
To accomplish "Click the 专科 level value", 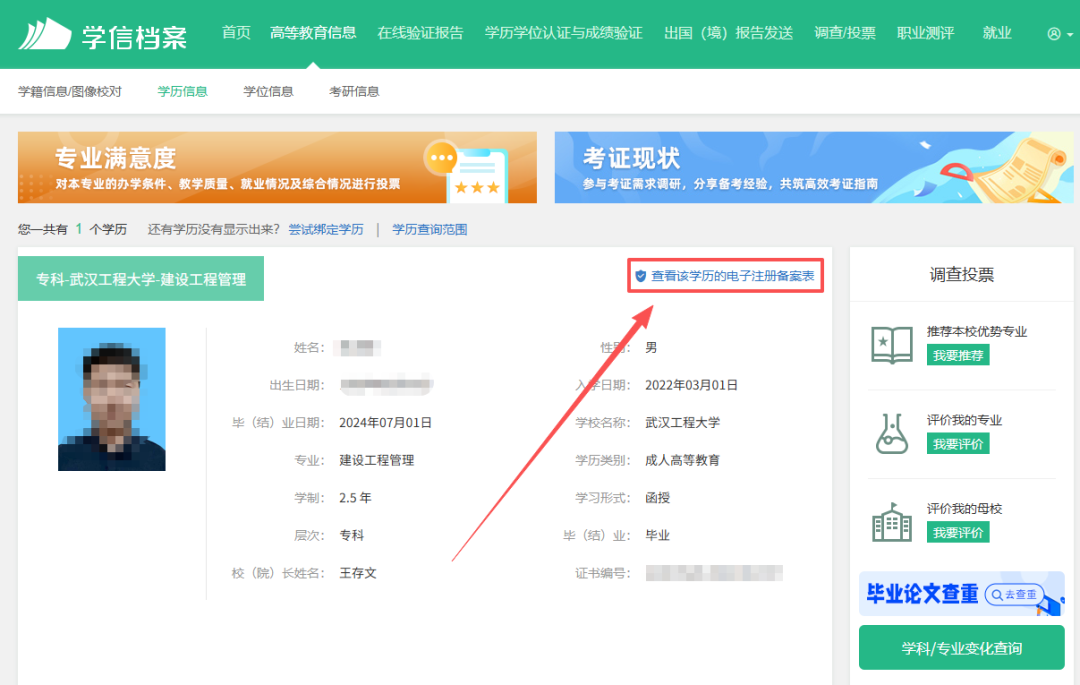I will (352, 535).
